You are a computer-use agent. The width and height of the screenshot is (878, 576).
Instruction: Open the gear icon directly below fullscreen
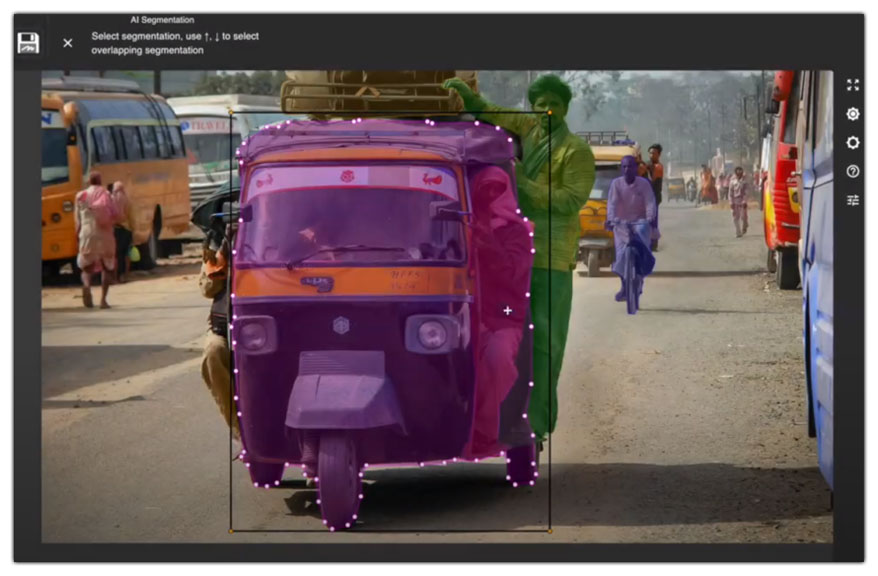(852, 114)
